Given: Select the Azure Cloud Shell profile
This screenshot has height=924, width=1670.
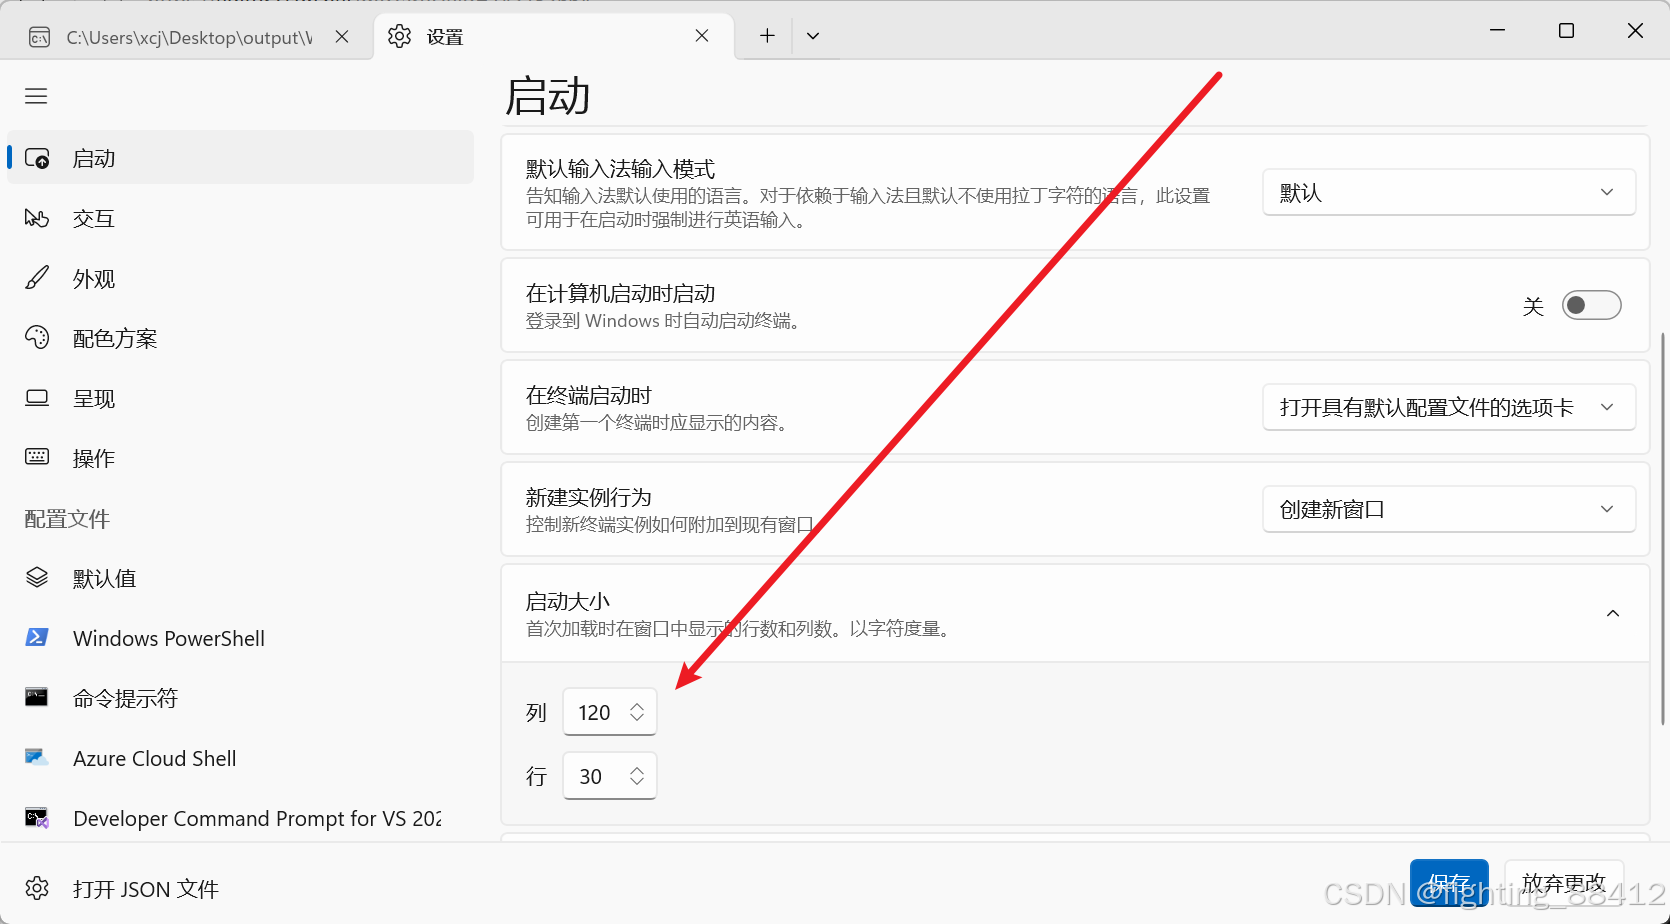Looking at the screenshot, I should coord(154,758).
